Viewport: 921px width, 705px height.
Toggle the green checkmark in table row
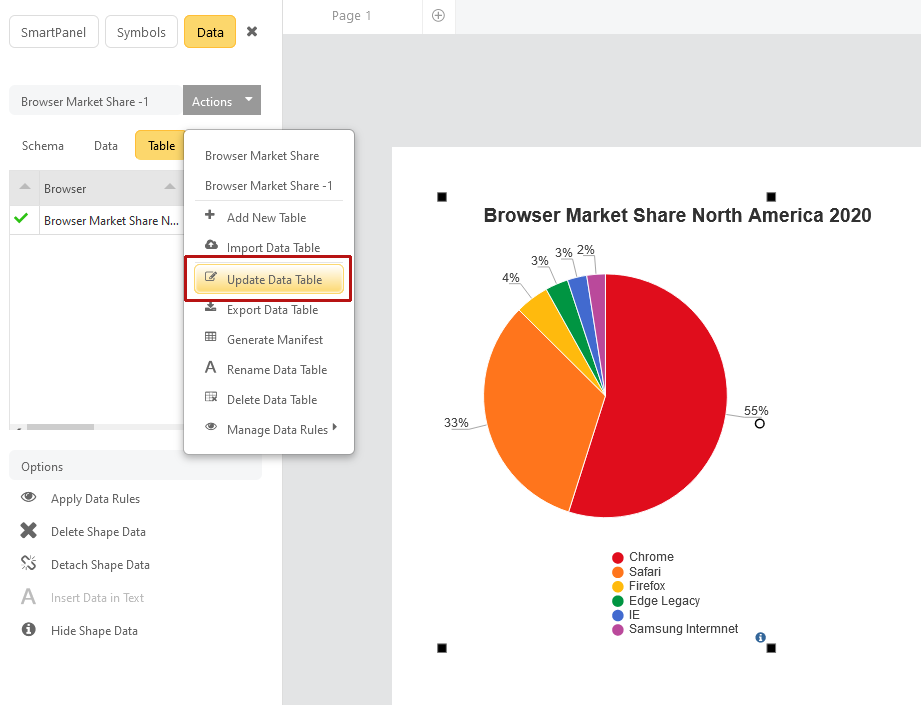(x=21, y=219)
